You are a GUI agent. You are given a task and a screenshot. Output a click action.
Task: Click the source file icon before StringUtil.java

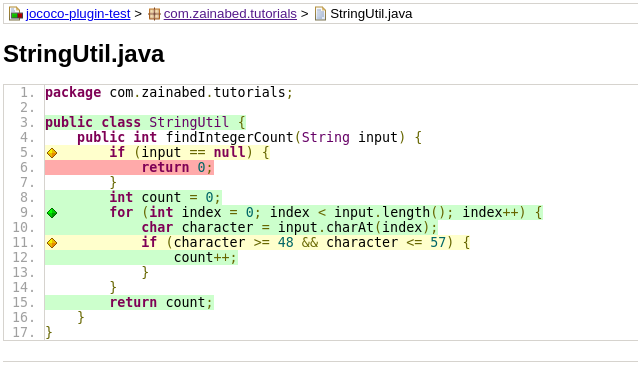[x=320, y=14]
